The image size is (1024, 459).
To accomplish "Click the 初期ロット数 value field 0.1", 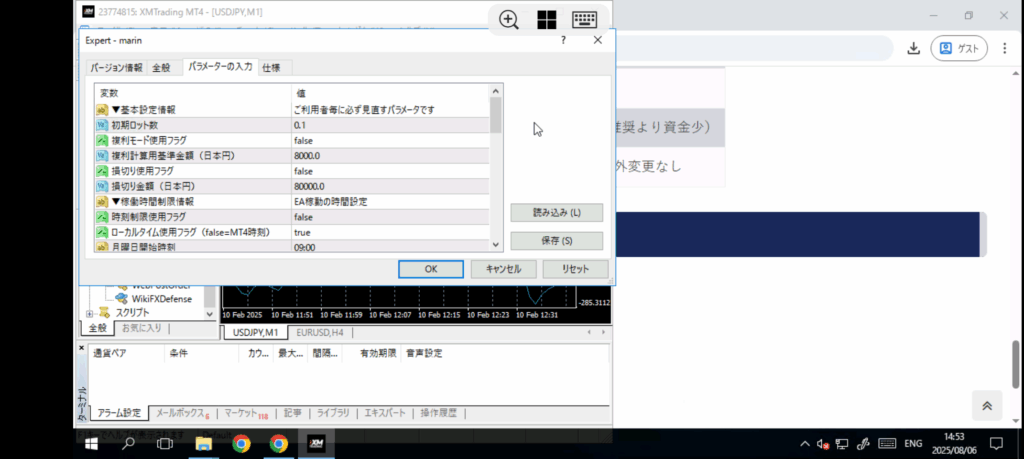I will (300, 125).
